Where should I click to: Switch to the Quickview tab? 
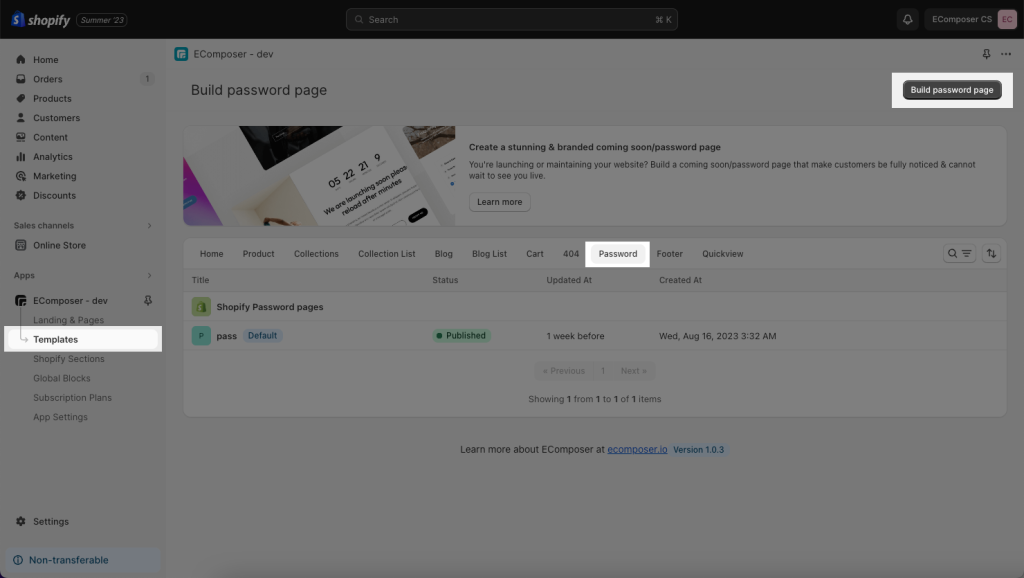click(723, 254)
